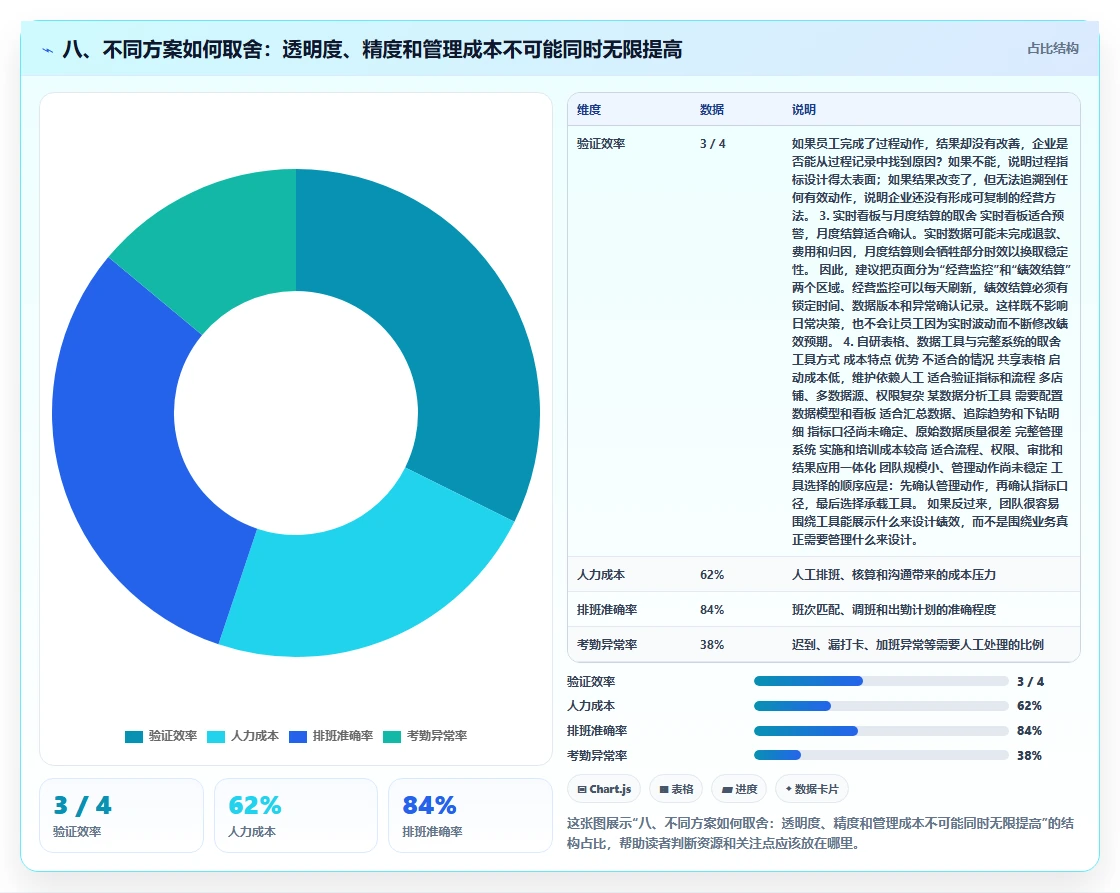
Task: Toggle the 人力成本 legend color swatch
Action: pos(216,737)
